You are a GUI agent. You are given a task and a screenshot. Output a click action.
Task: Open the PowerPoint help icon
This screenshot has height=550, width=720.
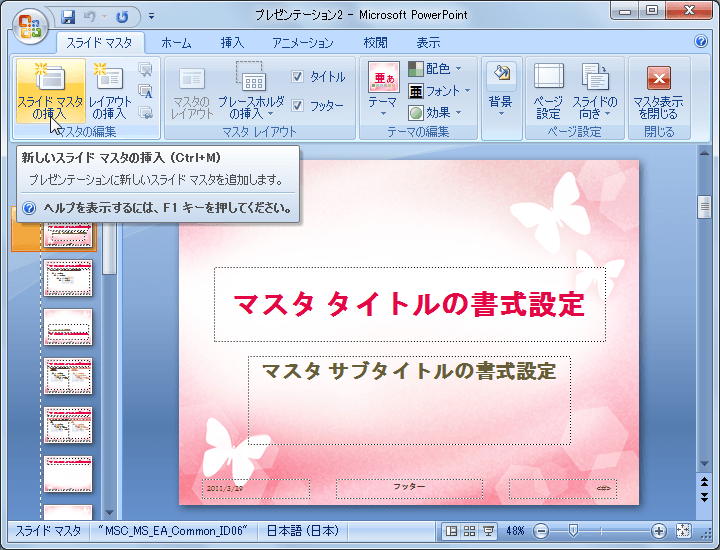point(701,41)
